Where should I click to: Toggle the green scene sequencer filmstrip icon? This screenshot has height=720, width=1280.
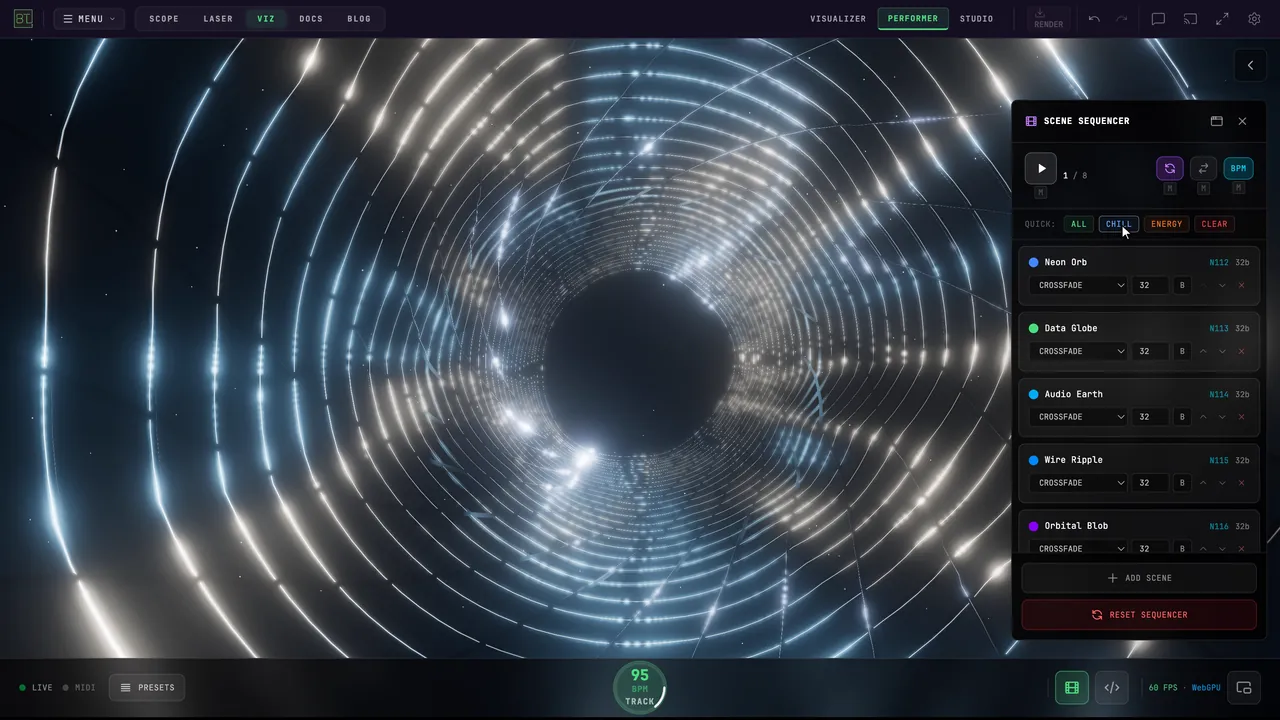point(1072,687)
